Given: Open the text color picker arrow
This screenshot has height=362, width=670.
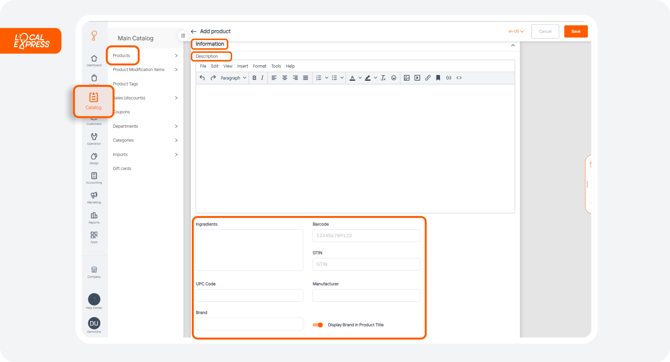Looking at the screenshot, I should 360,78.
